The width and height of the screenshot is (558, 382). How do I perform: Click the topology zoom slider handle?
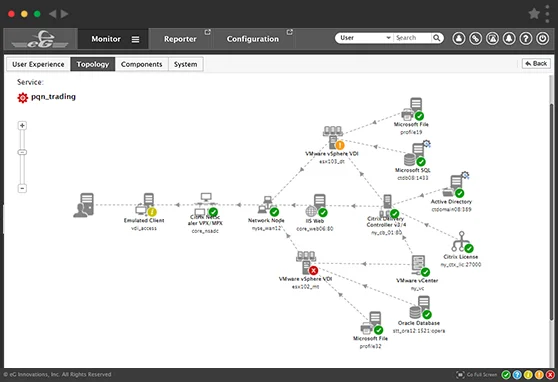(22, 152)
